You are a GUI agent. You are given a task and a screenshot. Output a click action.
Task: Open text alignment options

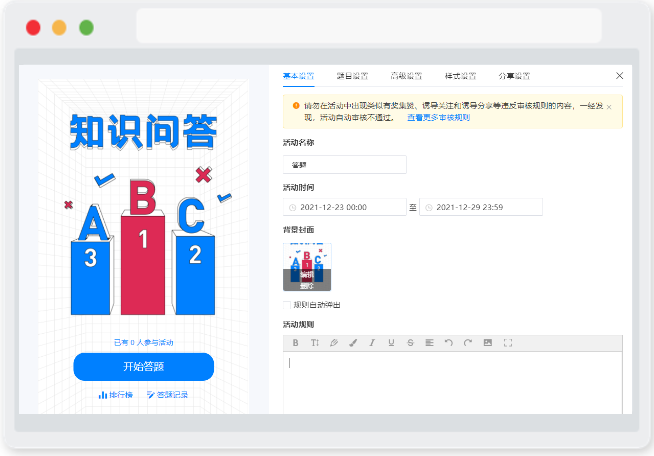click(x=429, y=343)
